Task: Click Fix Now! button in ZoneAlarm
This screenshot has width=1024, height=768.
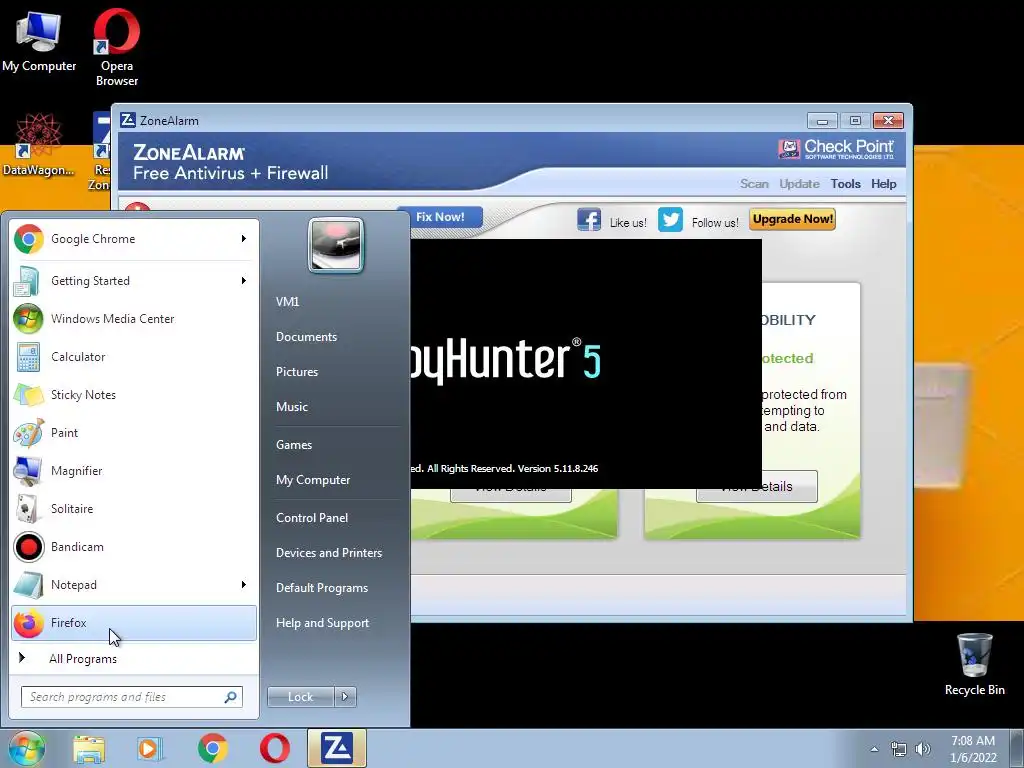Action: click(440, 217)
